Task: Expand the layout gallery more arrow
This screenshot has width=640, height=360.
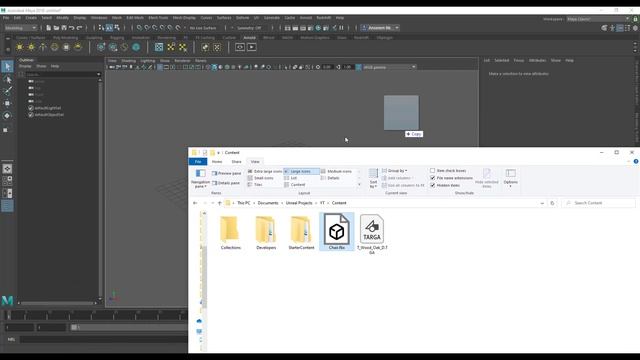Action: click(x=359, y=185)
